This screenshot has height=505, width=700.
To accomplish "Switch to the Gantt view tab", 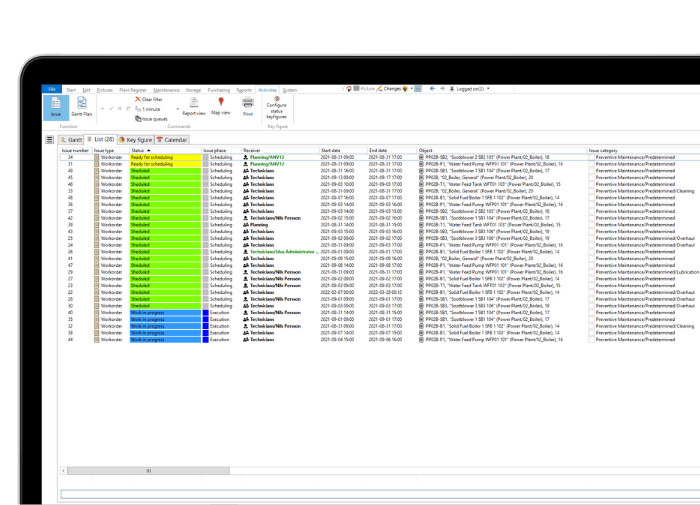I will click(71, 140).
